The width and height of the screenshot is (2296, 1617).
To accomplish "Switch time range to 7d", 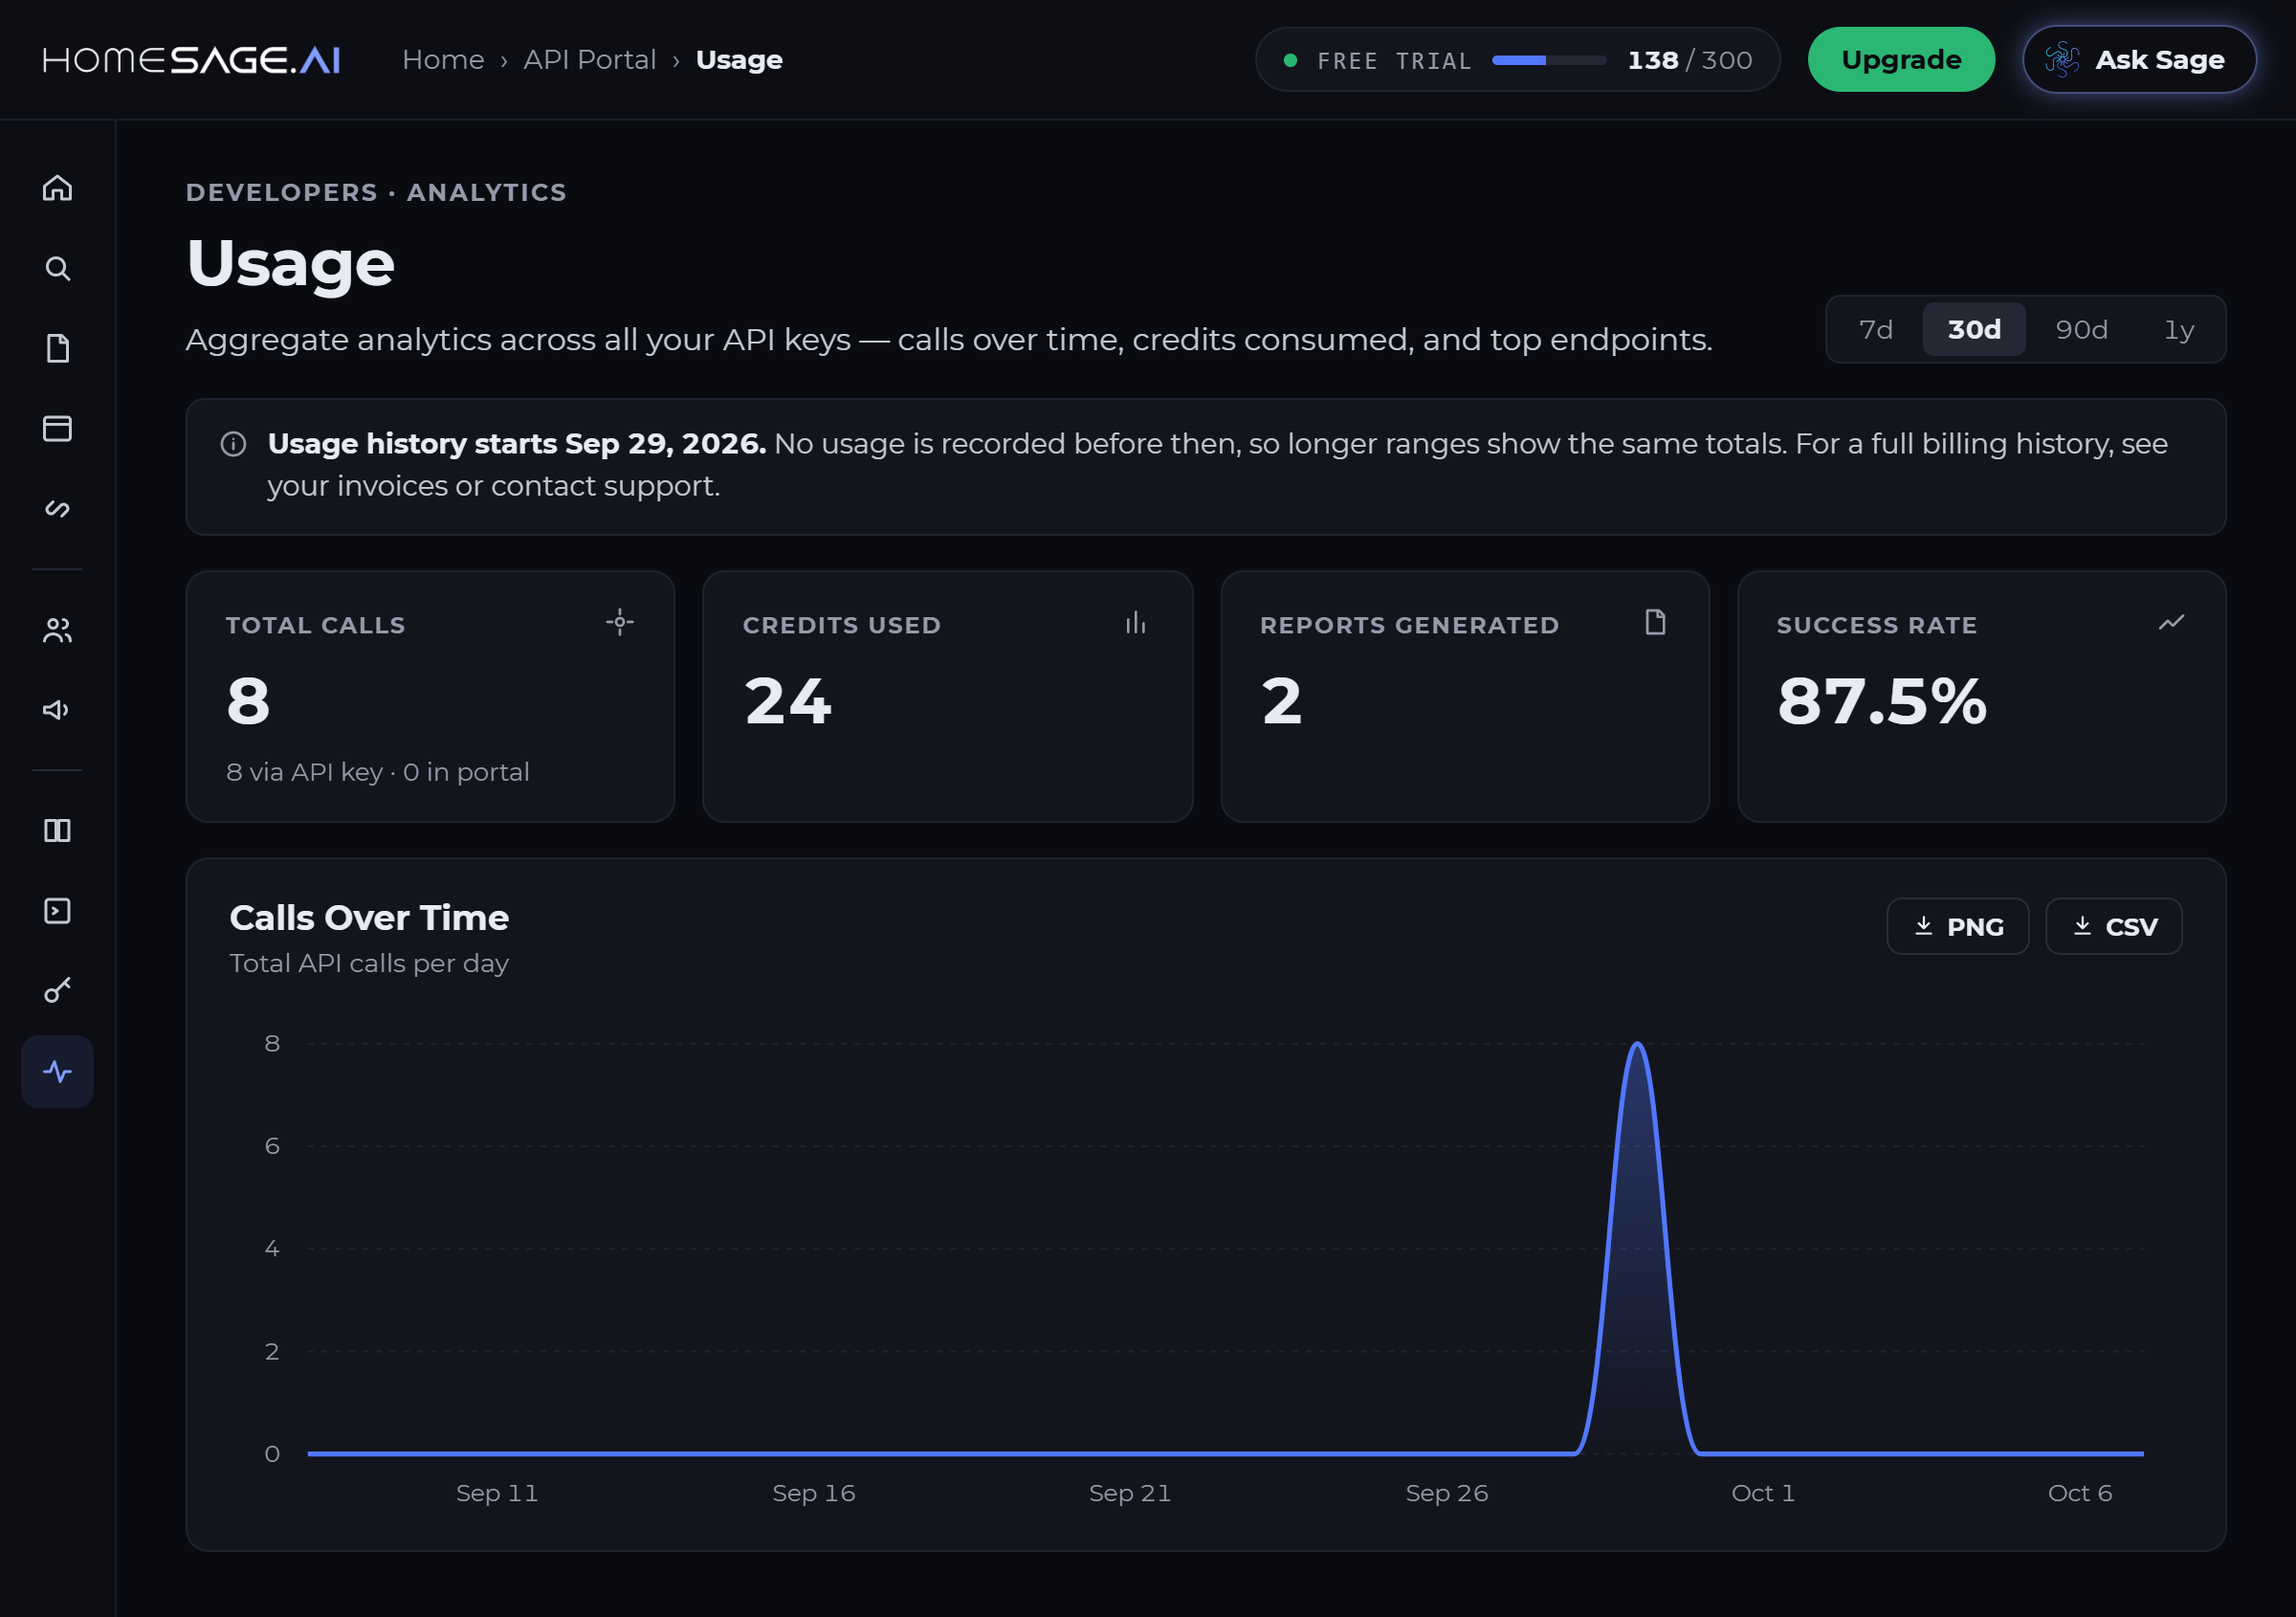I will click(1875, 329).
